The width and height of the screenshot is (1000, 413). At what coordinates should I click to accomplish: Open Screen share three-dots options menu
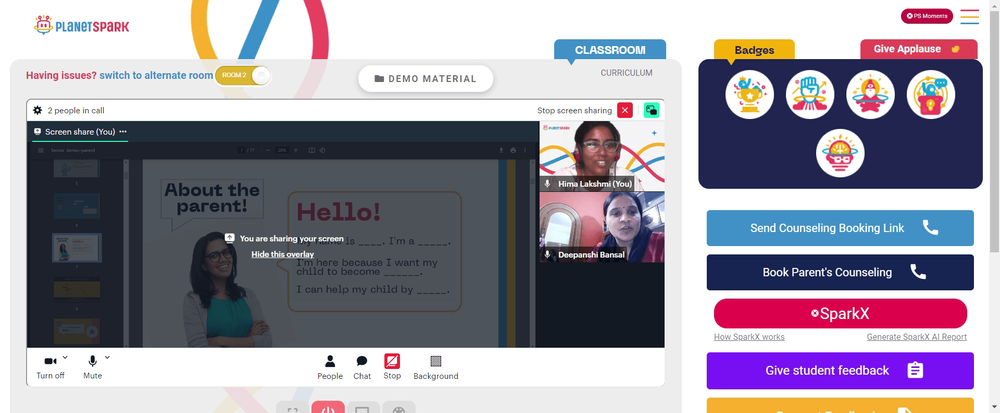(x=123, y=132)
